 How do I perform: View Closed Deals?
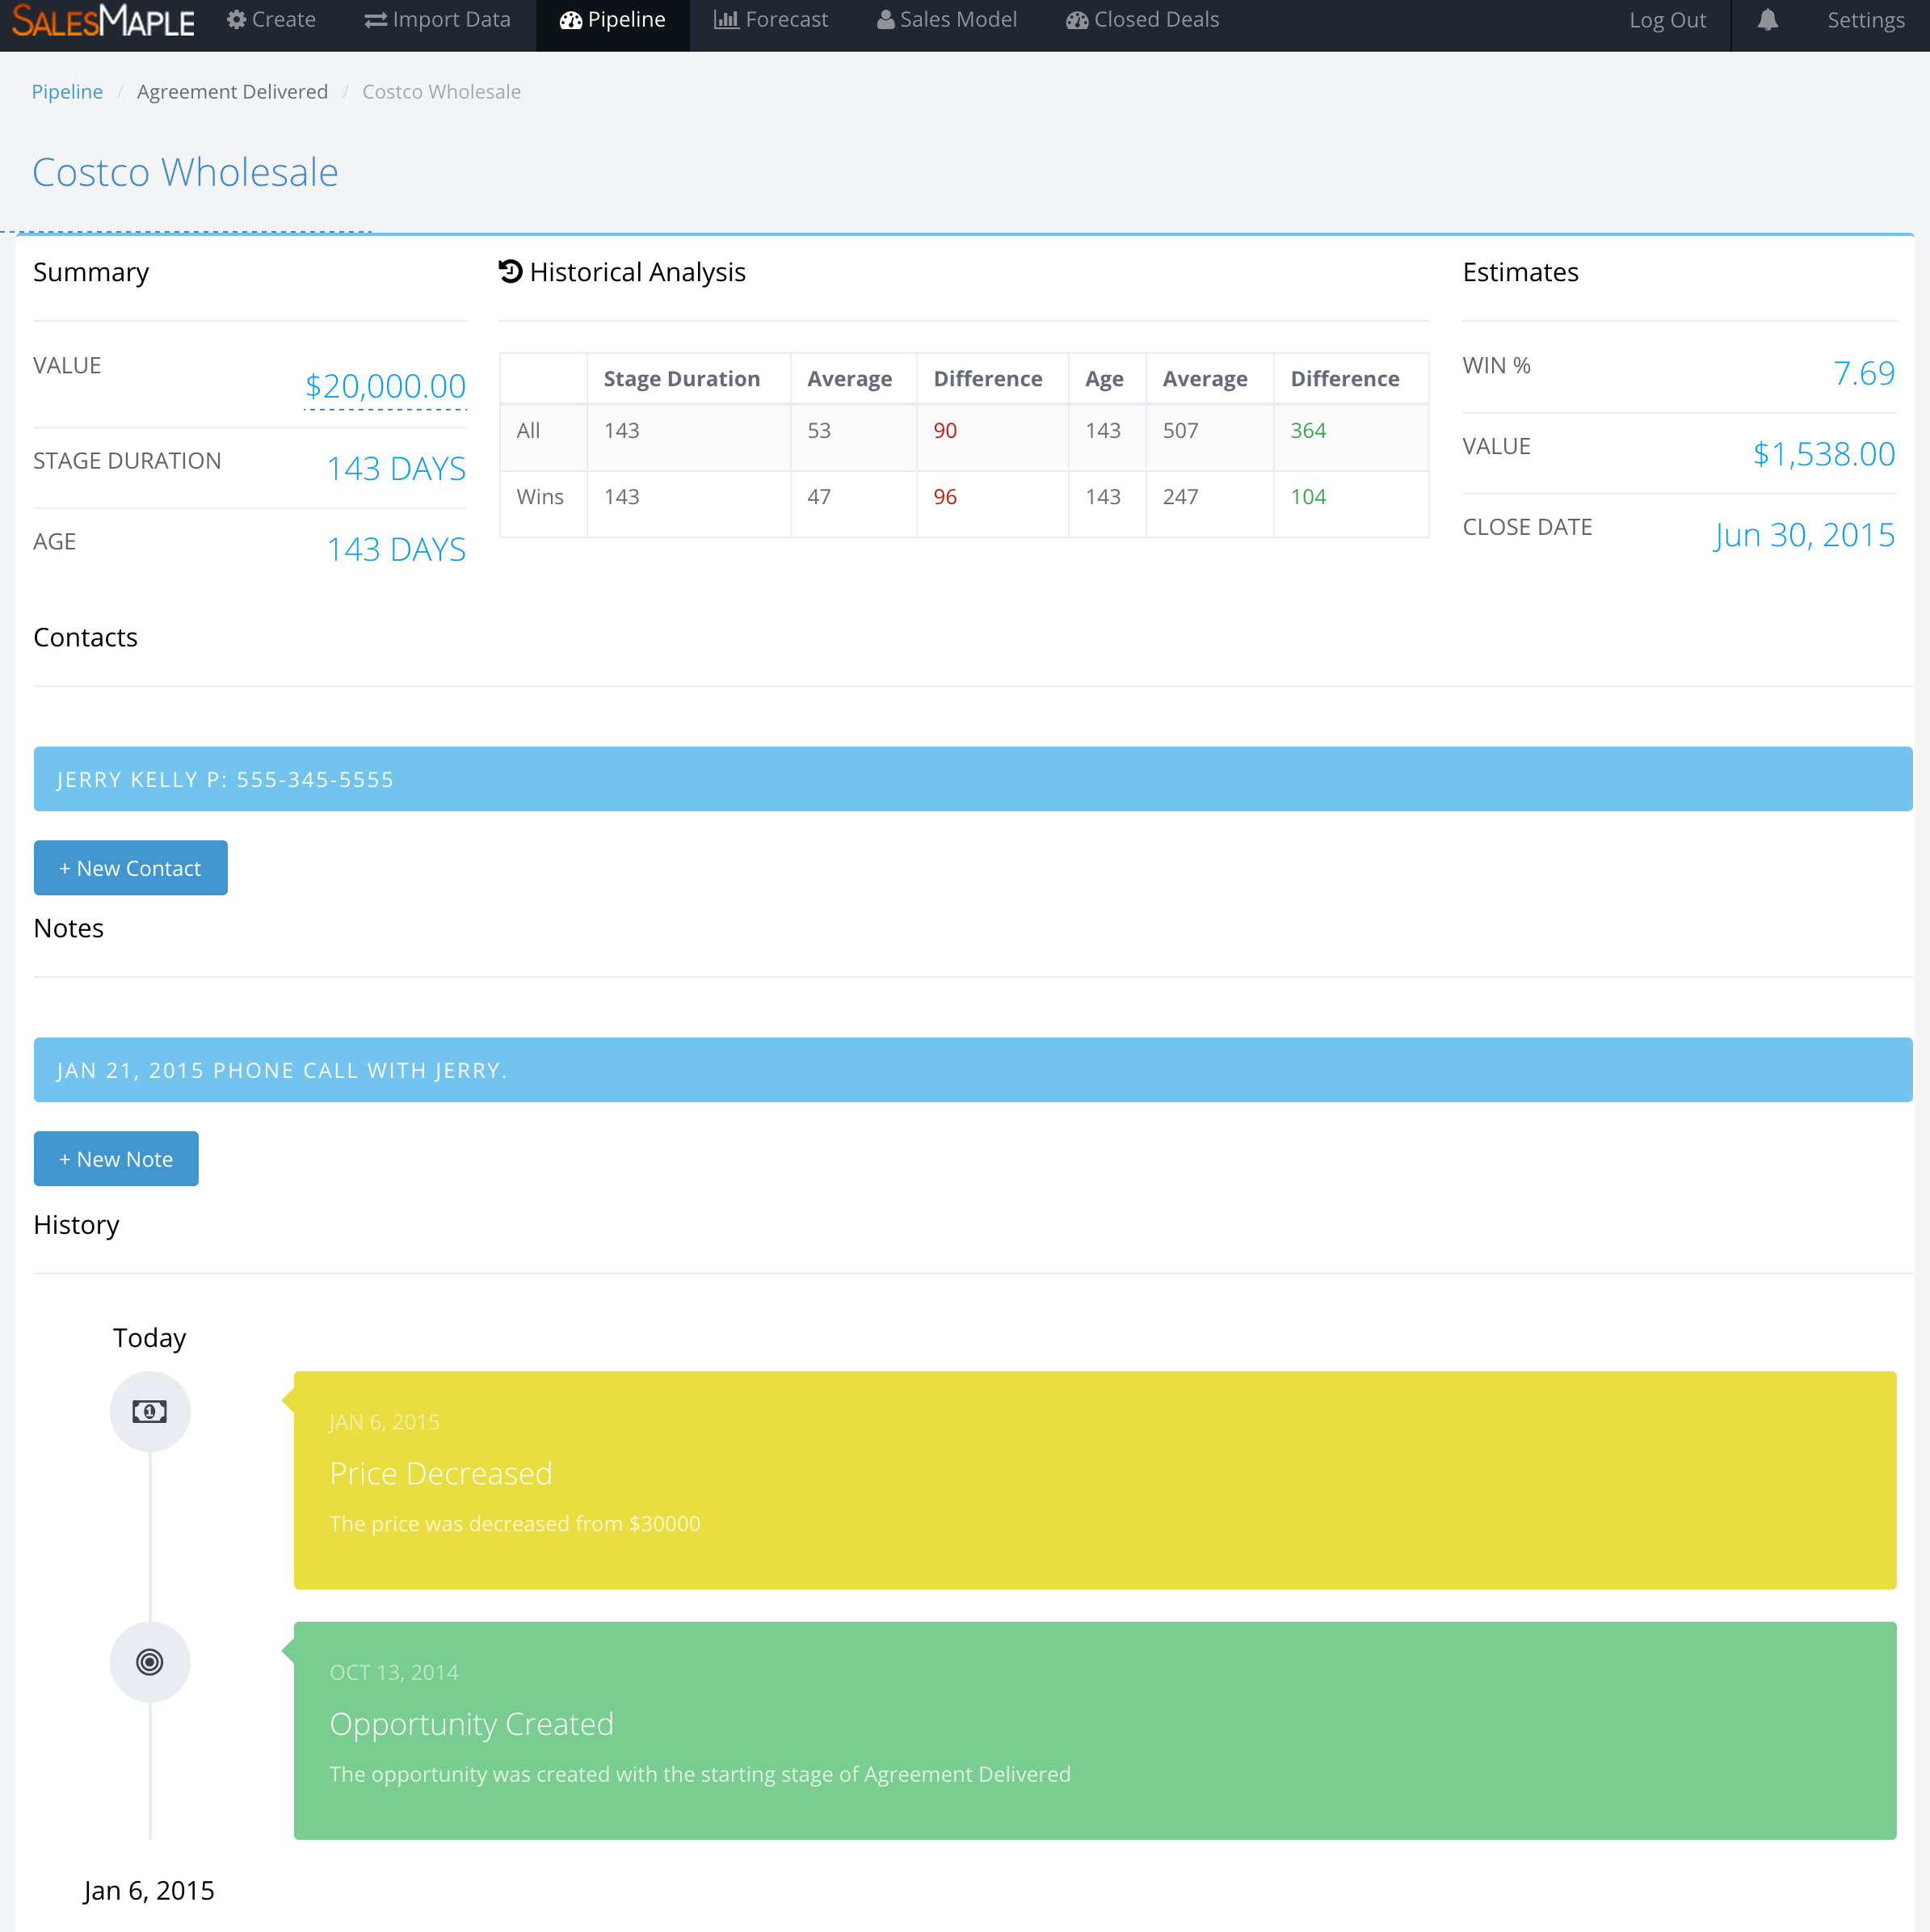[1142, 20]
